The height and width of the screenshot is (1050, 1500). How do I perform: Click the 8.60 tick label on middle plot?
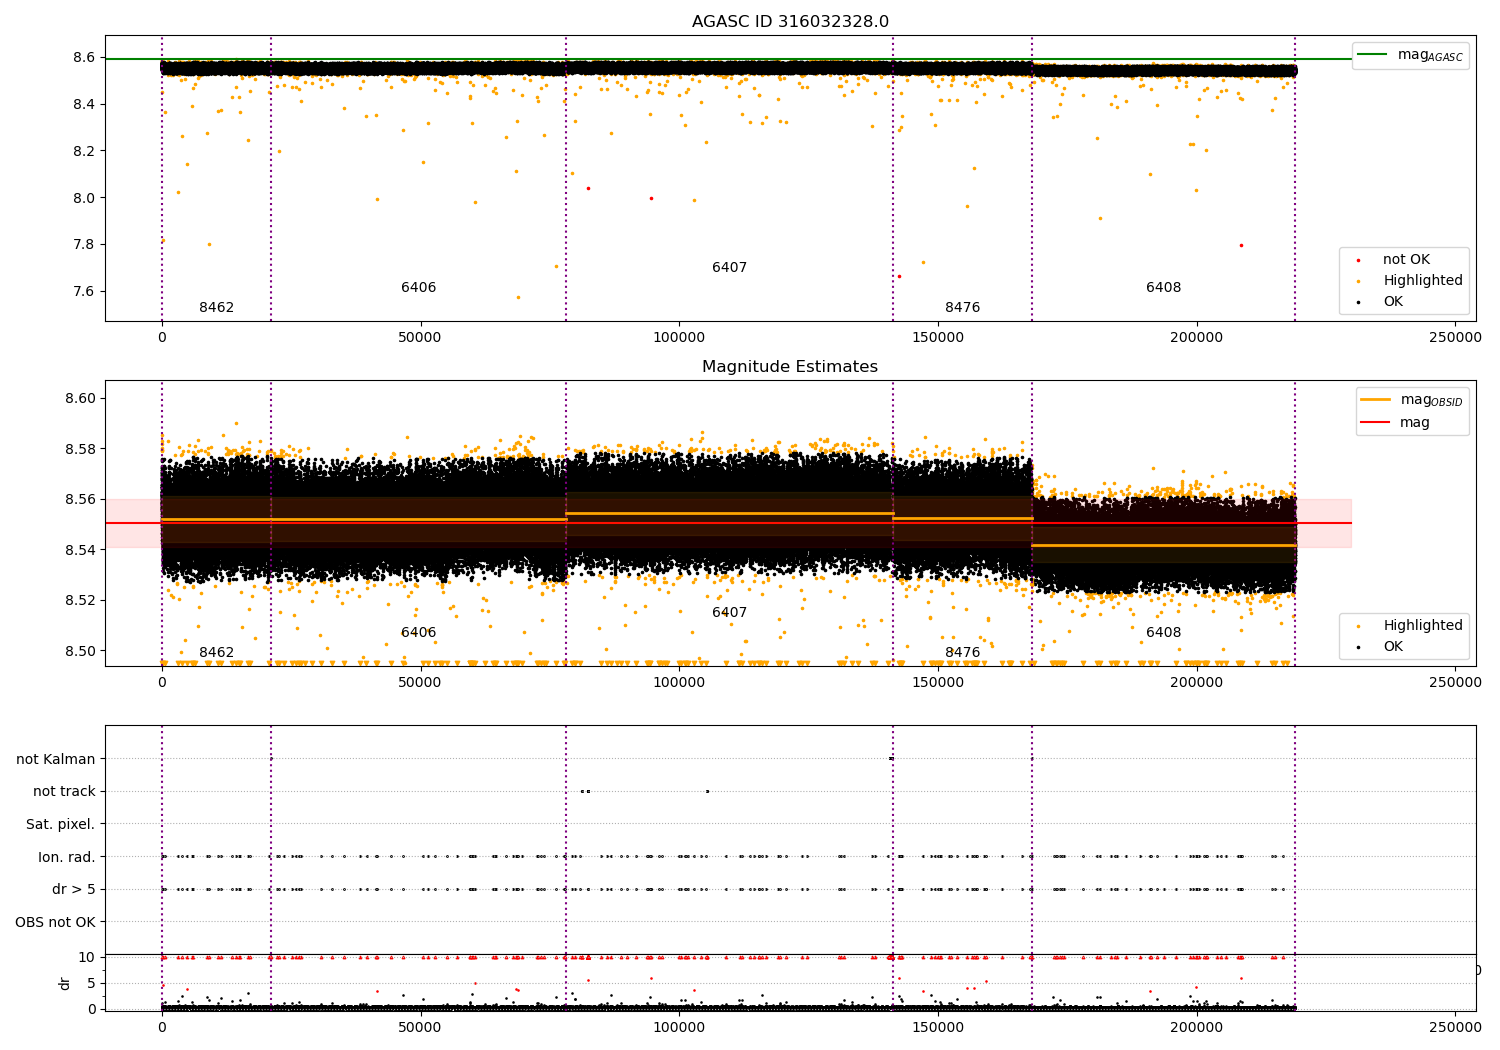[81, 398]
